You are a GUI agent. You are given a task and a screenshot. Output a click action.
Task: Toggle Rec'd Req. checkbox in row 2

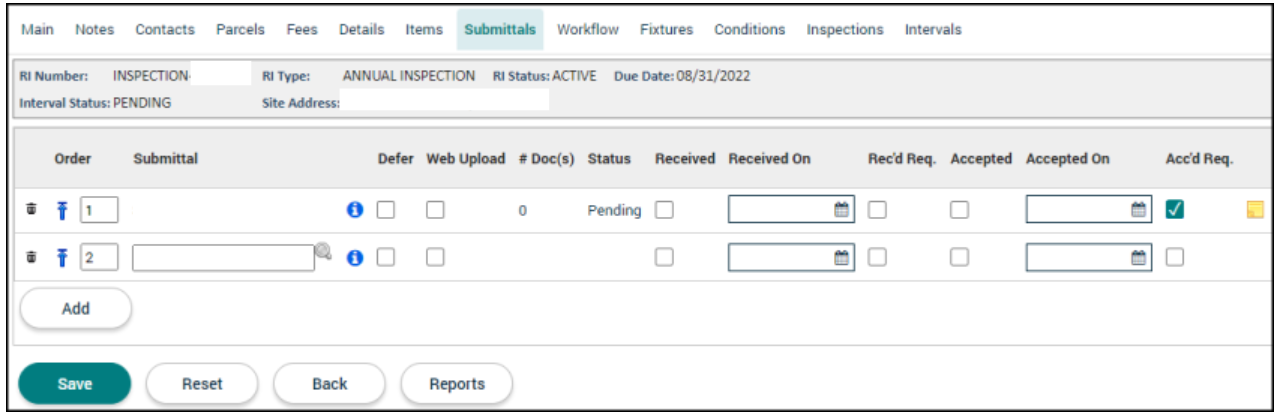[x=876, y=257]
